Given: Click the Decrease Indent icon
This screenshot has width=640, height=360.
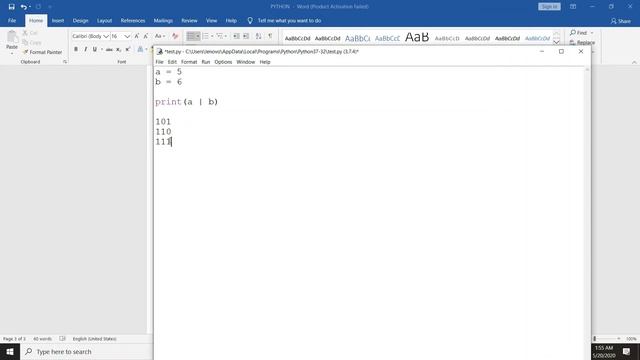Looking at the screenshot, I should 236,36.
